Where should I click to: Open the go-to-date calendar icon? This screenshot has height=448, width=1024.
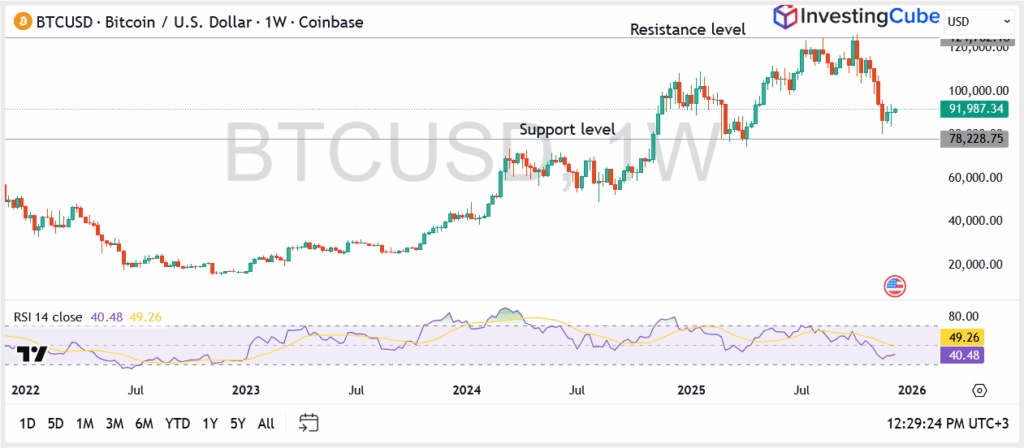pyautogui.click(x=309, y=423)
